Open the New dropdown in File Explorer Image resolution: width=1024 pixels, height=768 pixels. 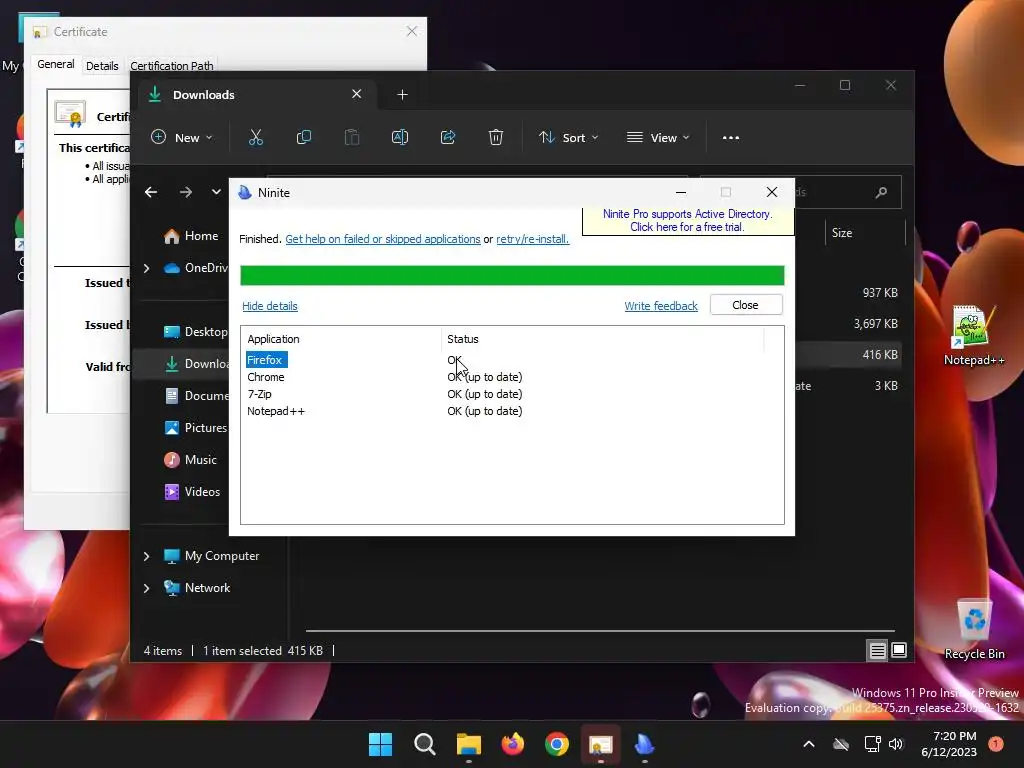point(182,137)
